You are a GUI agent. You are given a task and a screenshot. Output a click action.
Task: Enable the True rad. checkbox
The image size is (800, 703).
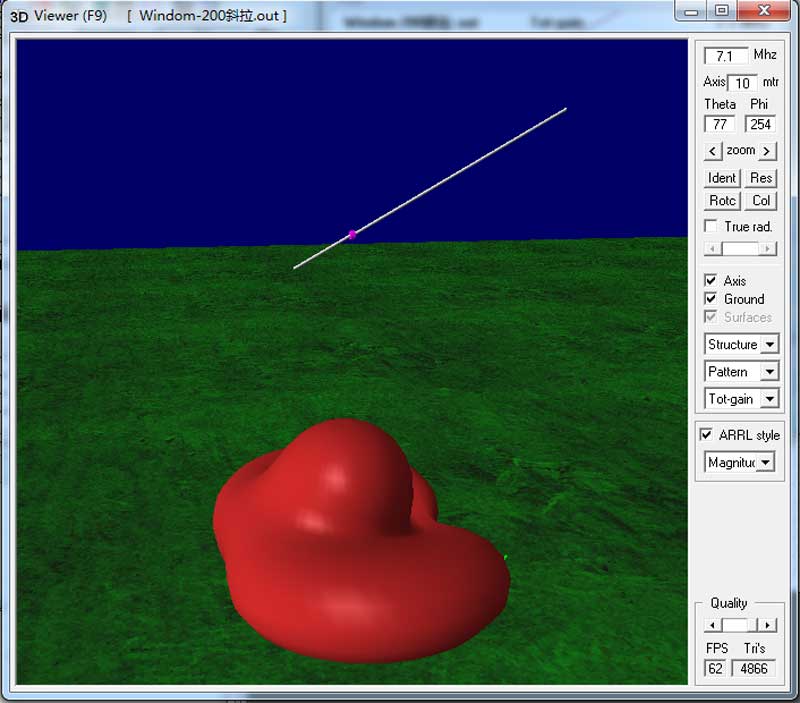(x=710, y=226)
